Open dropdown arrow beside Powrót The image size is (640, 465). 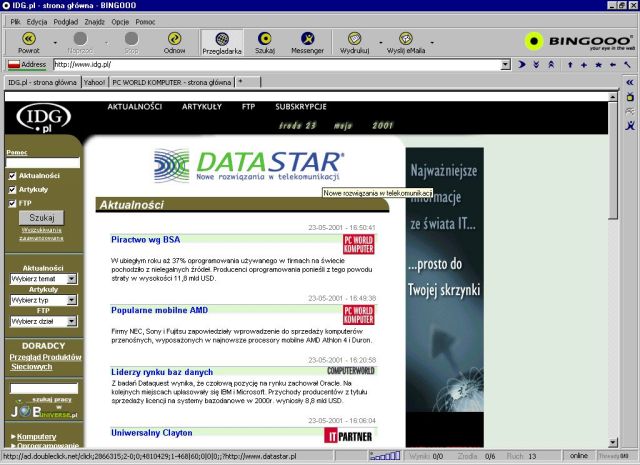(55, 42)
